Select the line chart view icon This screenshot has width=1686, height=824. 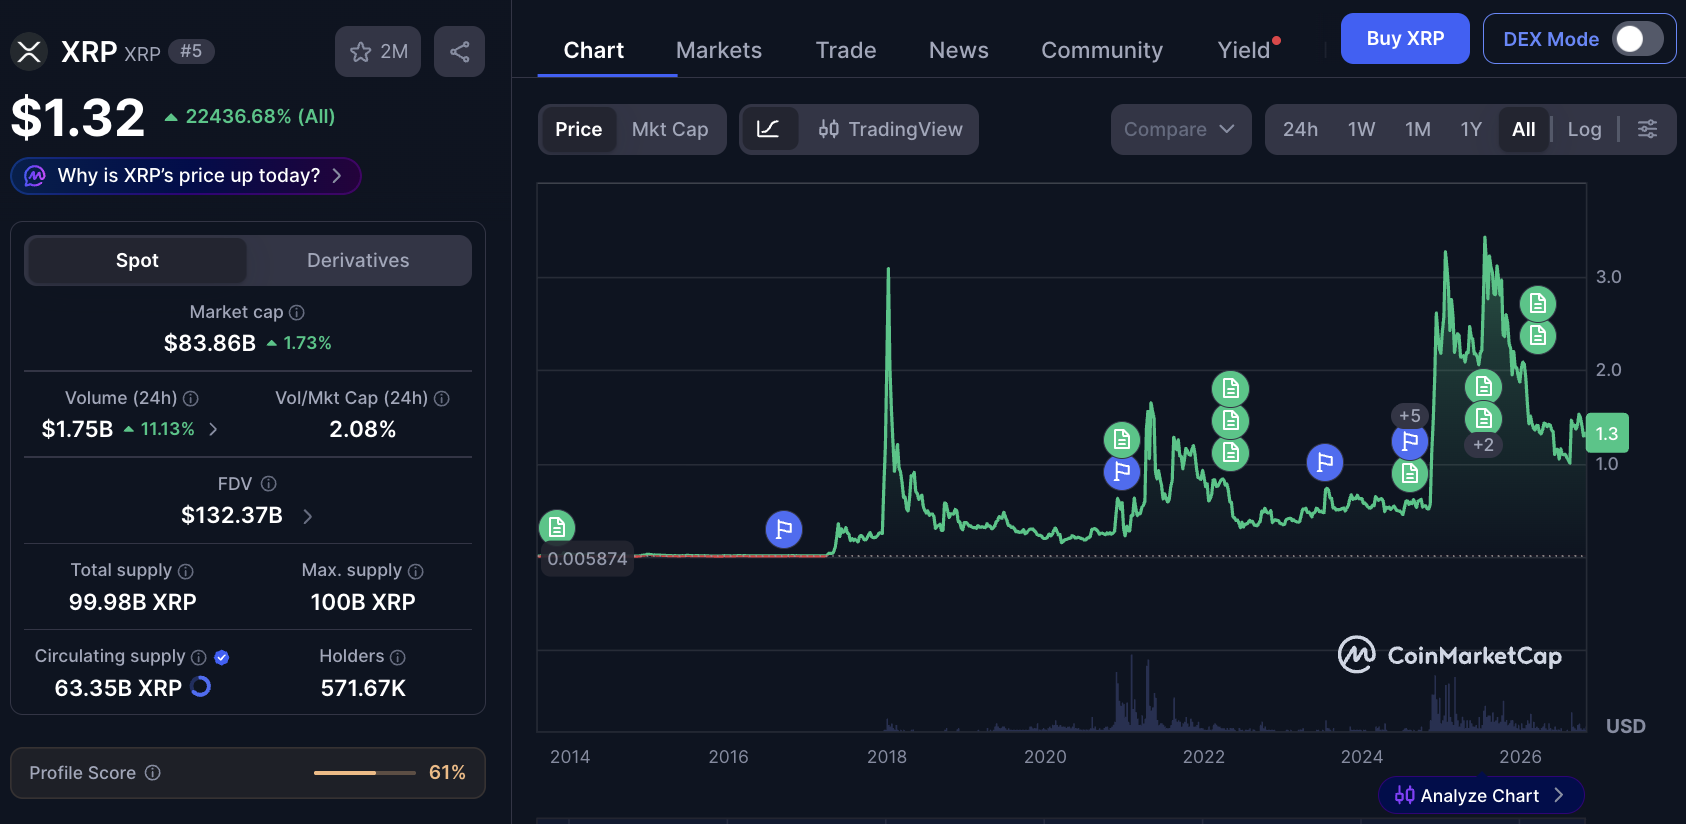(768, 129)
